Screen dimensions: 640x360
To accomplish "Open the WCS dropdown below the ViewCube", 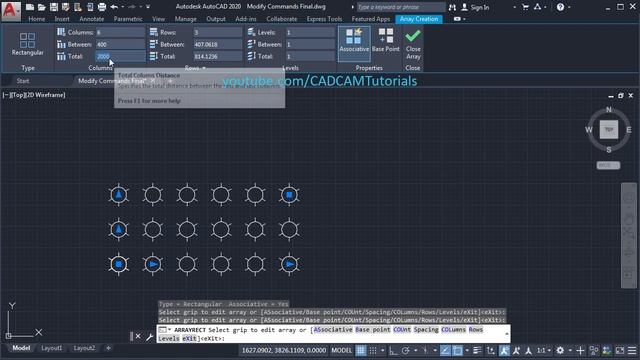I will (608, 165).
